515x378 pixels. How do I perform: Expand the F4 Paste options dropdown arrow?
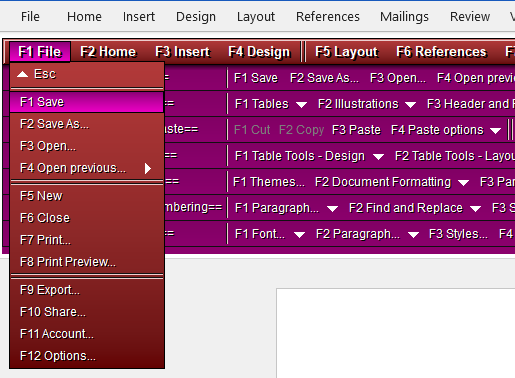pyautogui.click(x=496, y=131)
